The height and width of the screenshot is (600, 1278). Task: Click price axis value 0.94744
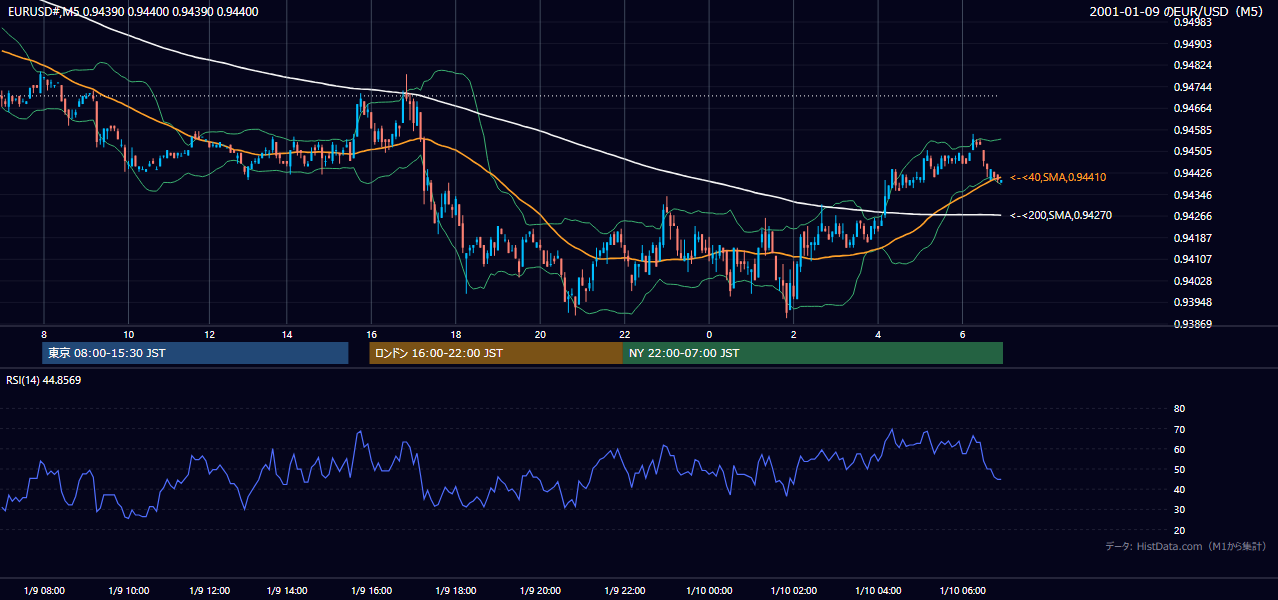[1192, 87]
